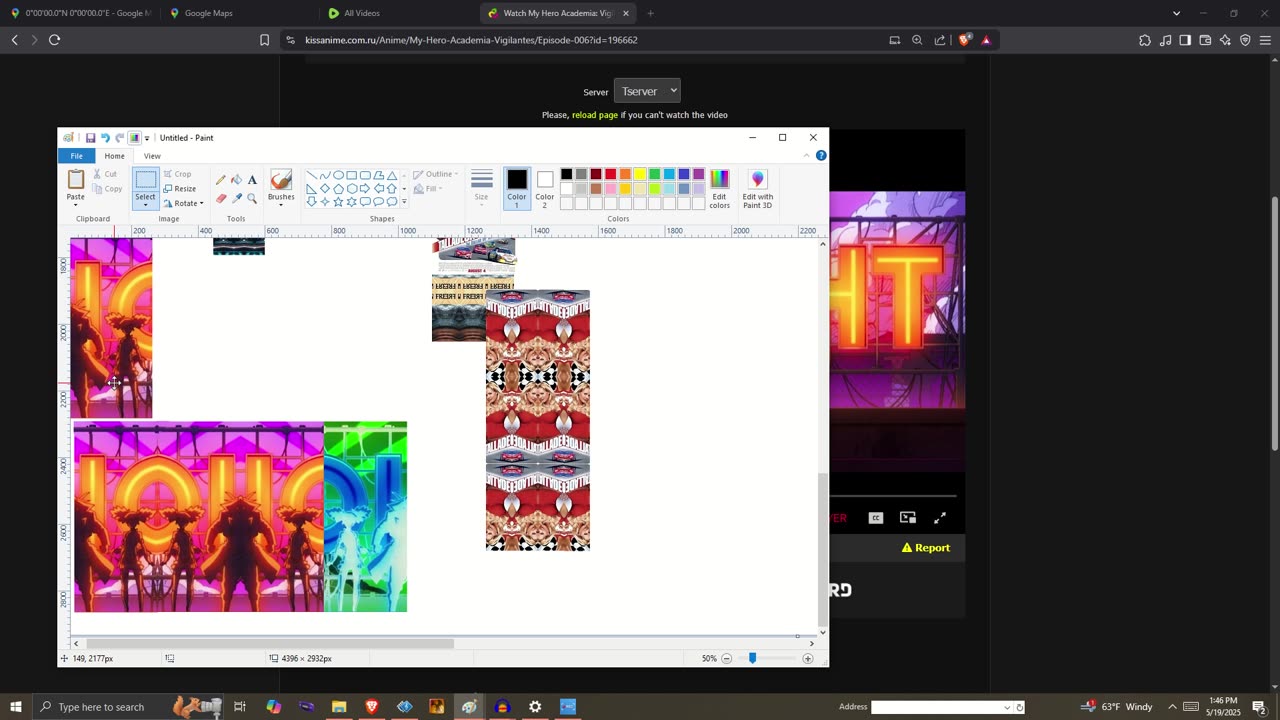Select the Home ribbon tab in Paint
This screenshot has width=1280, height=720.
114,156
